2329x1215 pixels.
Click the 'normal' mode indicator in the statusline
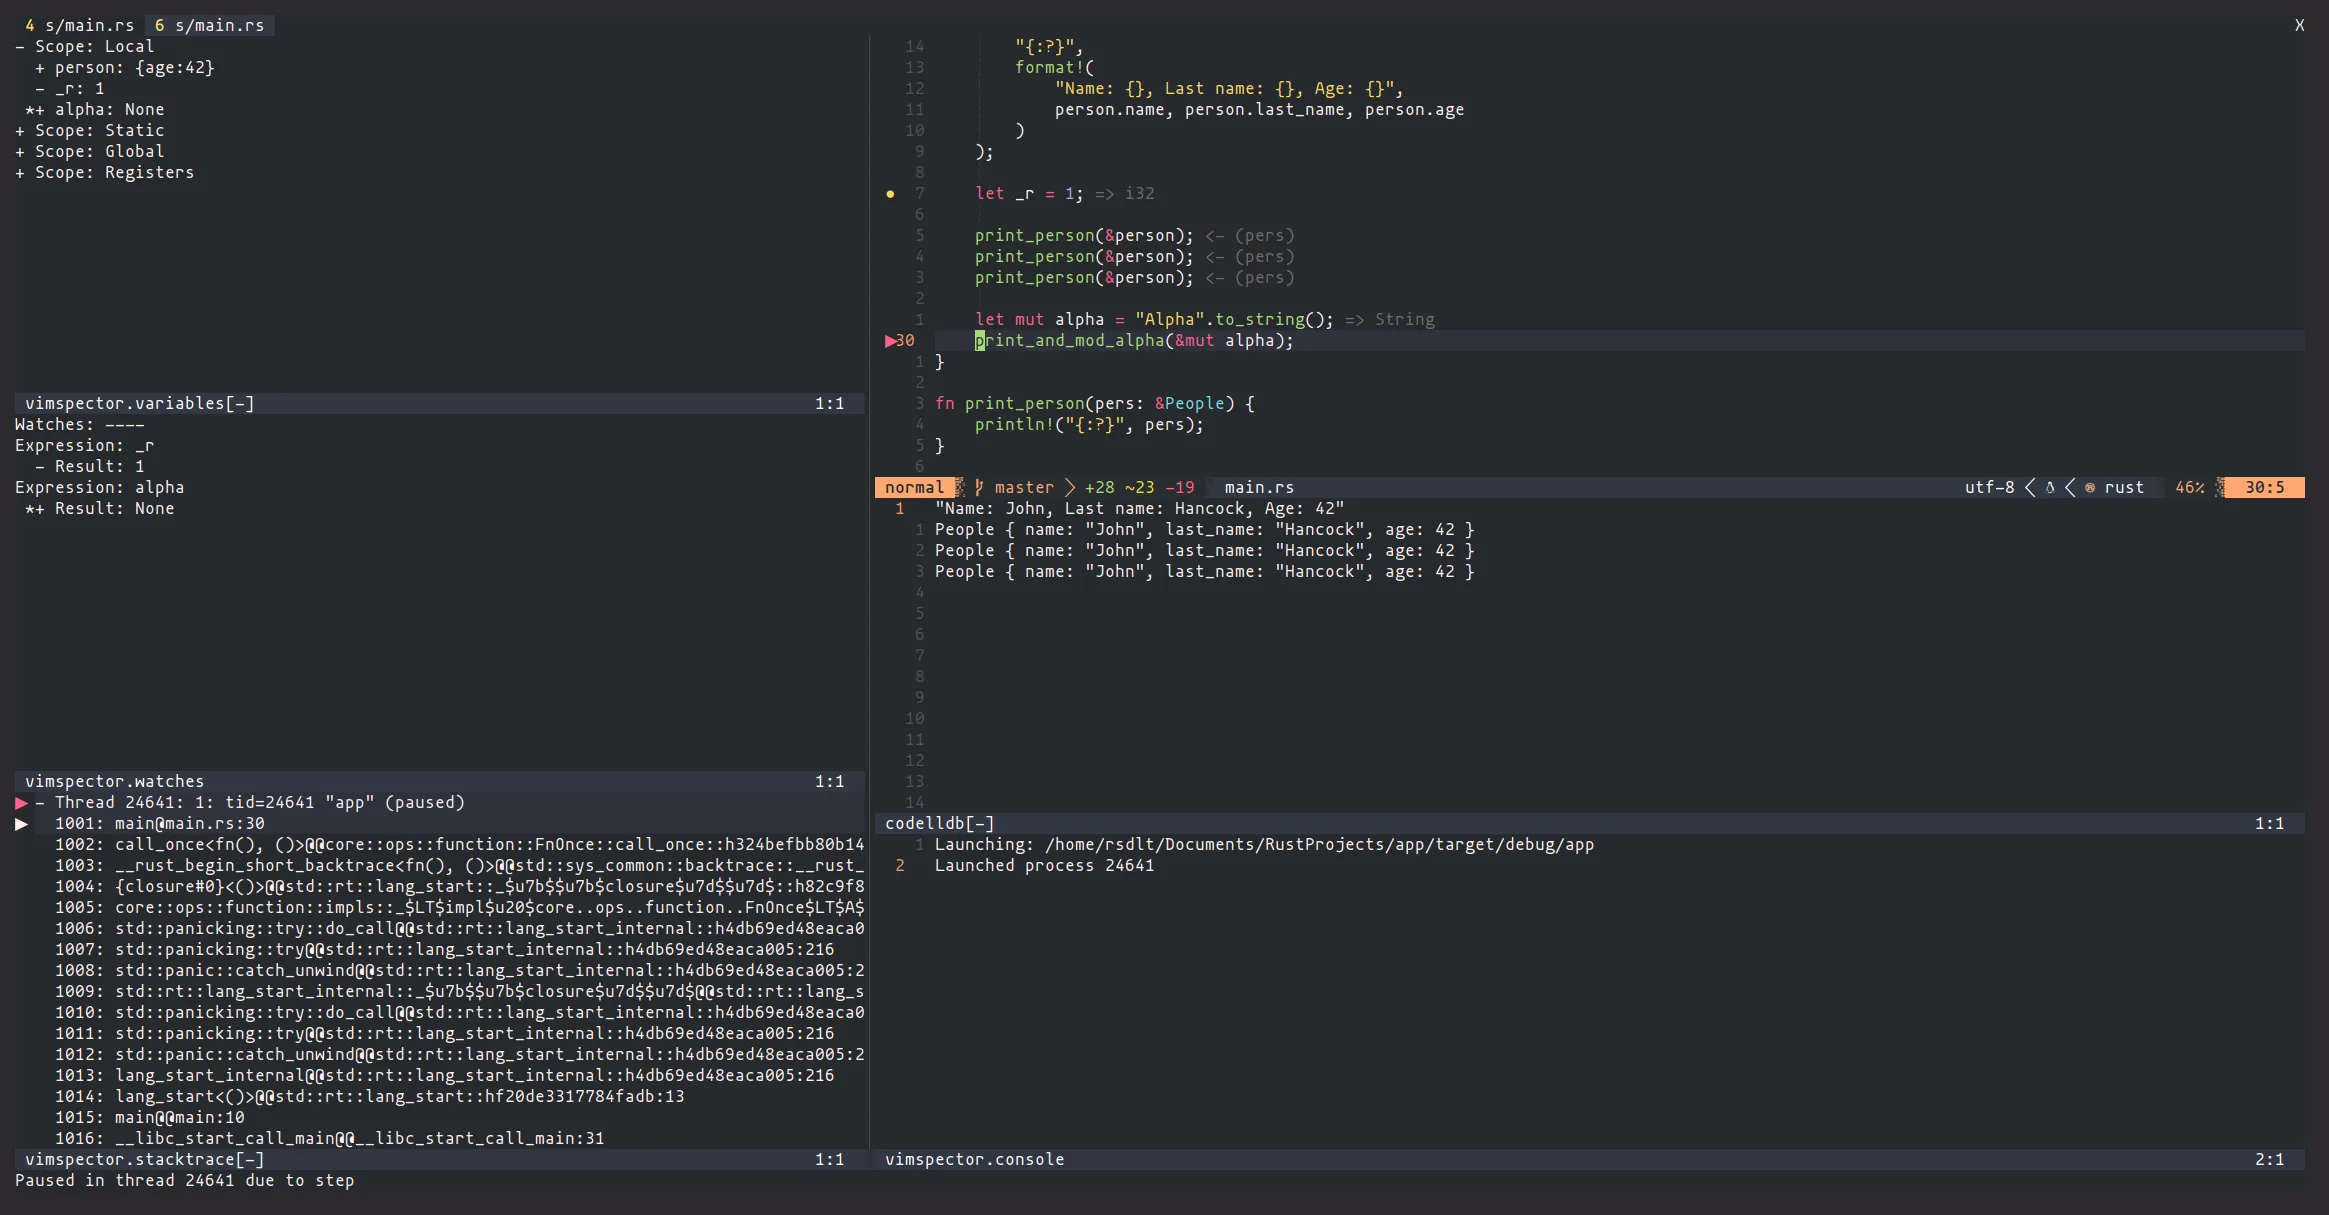pos(914,487)
